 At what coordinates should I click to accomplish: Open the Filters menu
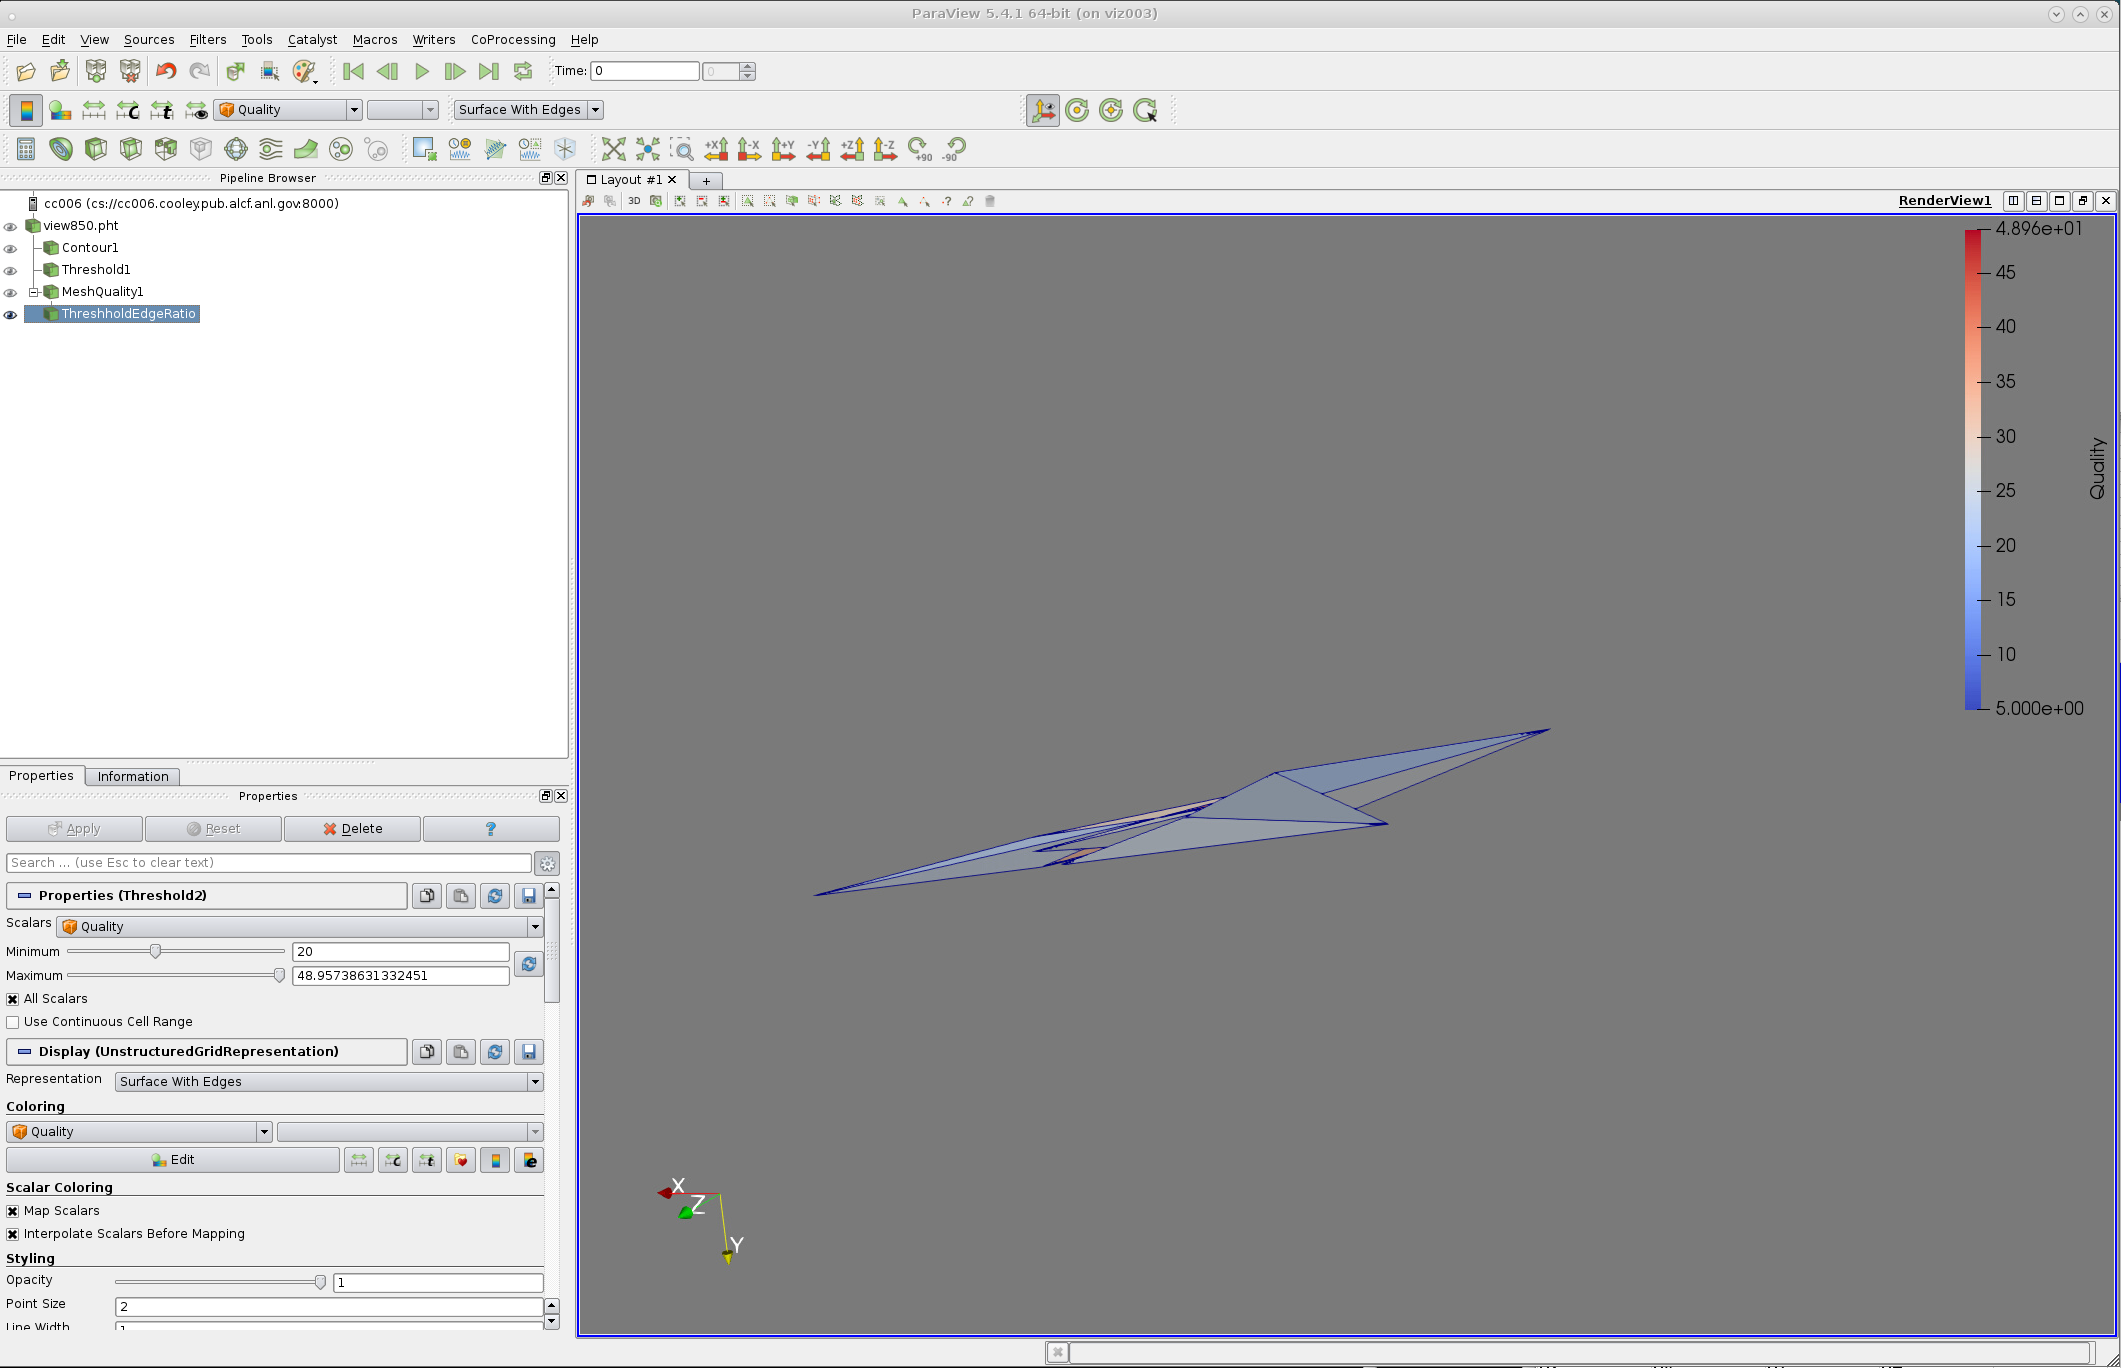tap(207, 40)
